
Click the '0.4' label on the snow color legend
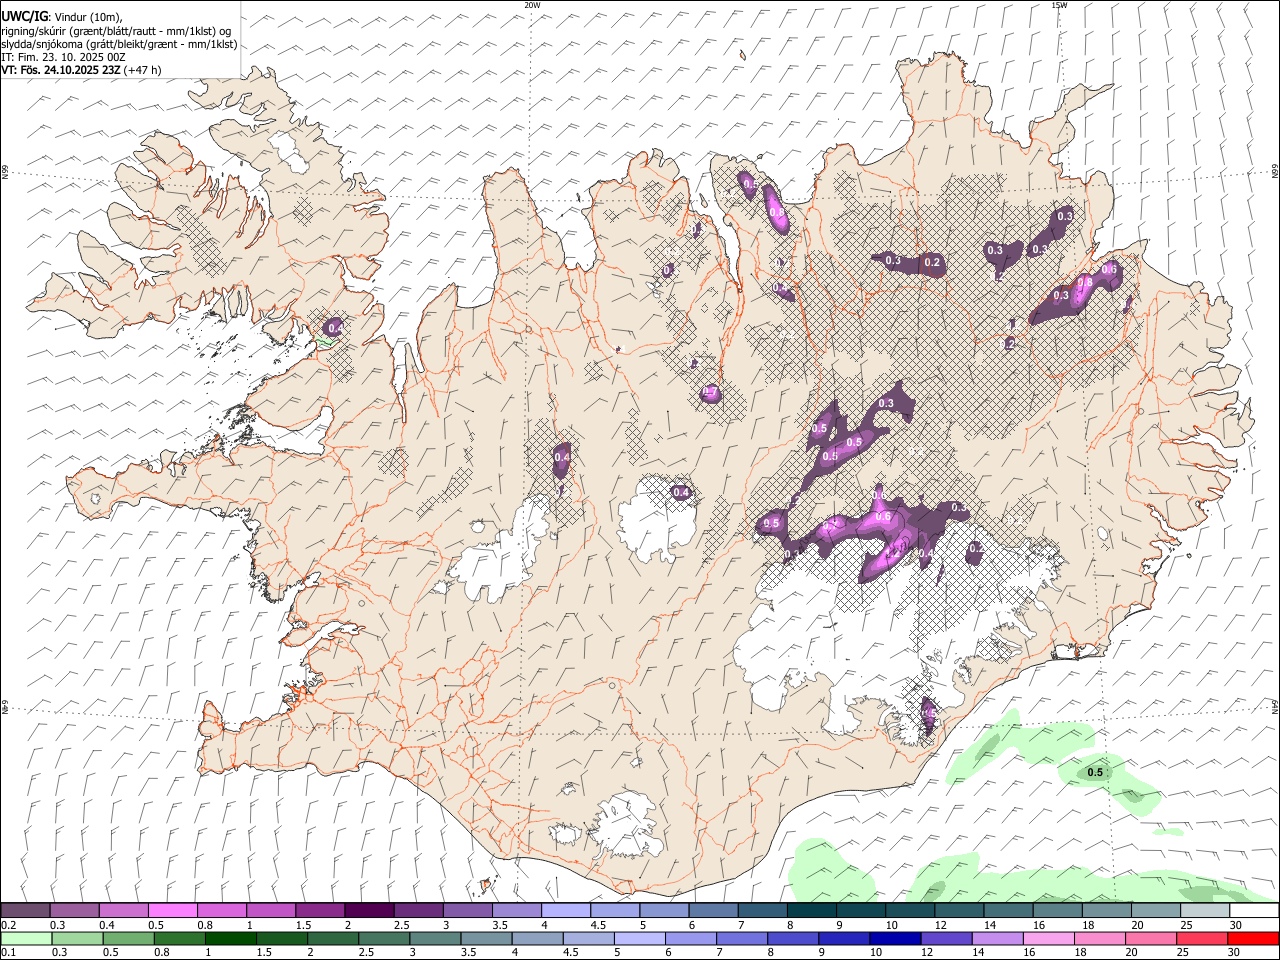pos(106,925)
